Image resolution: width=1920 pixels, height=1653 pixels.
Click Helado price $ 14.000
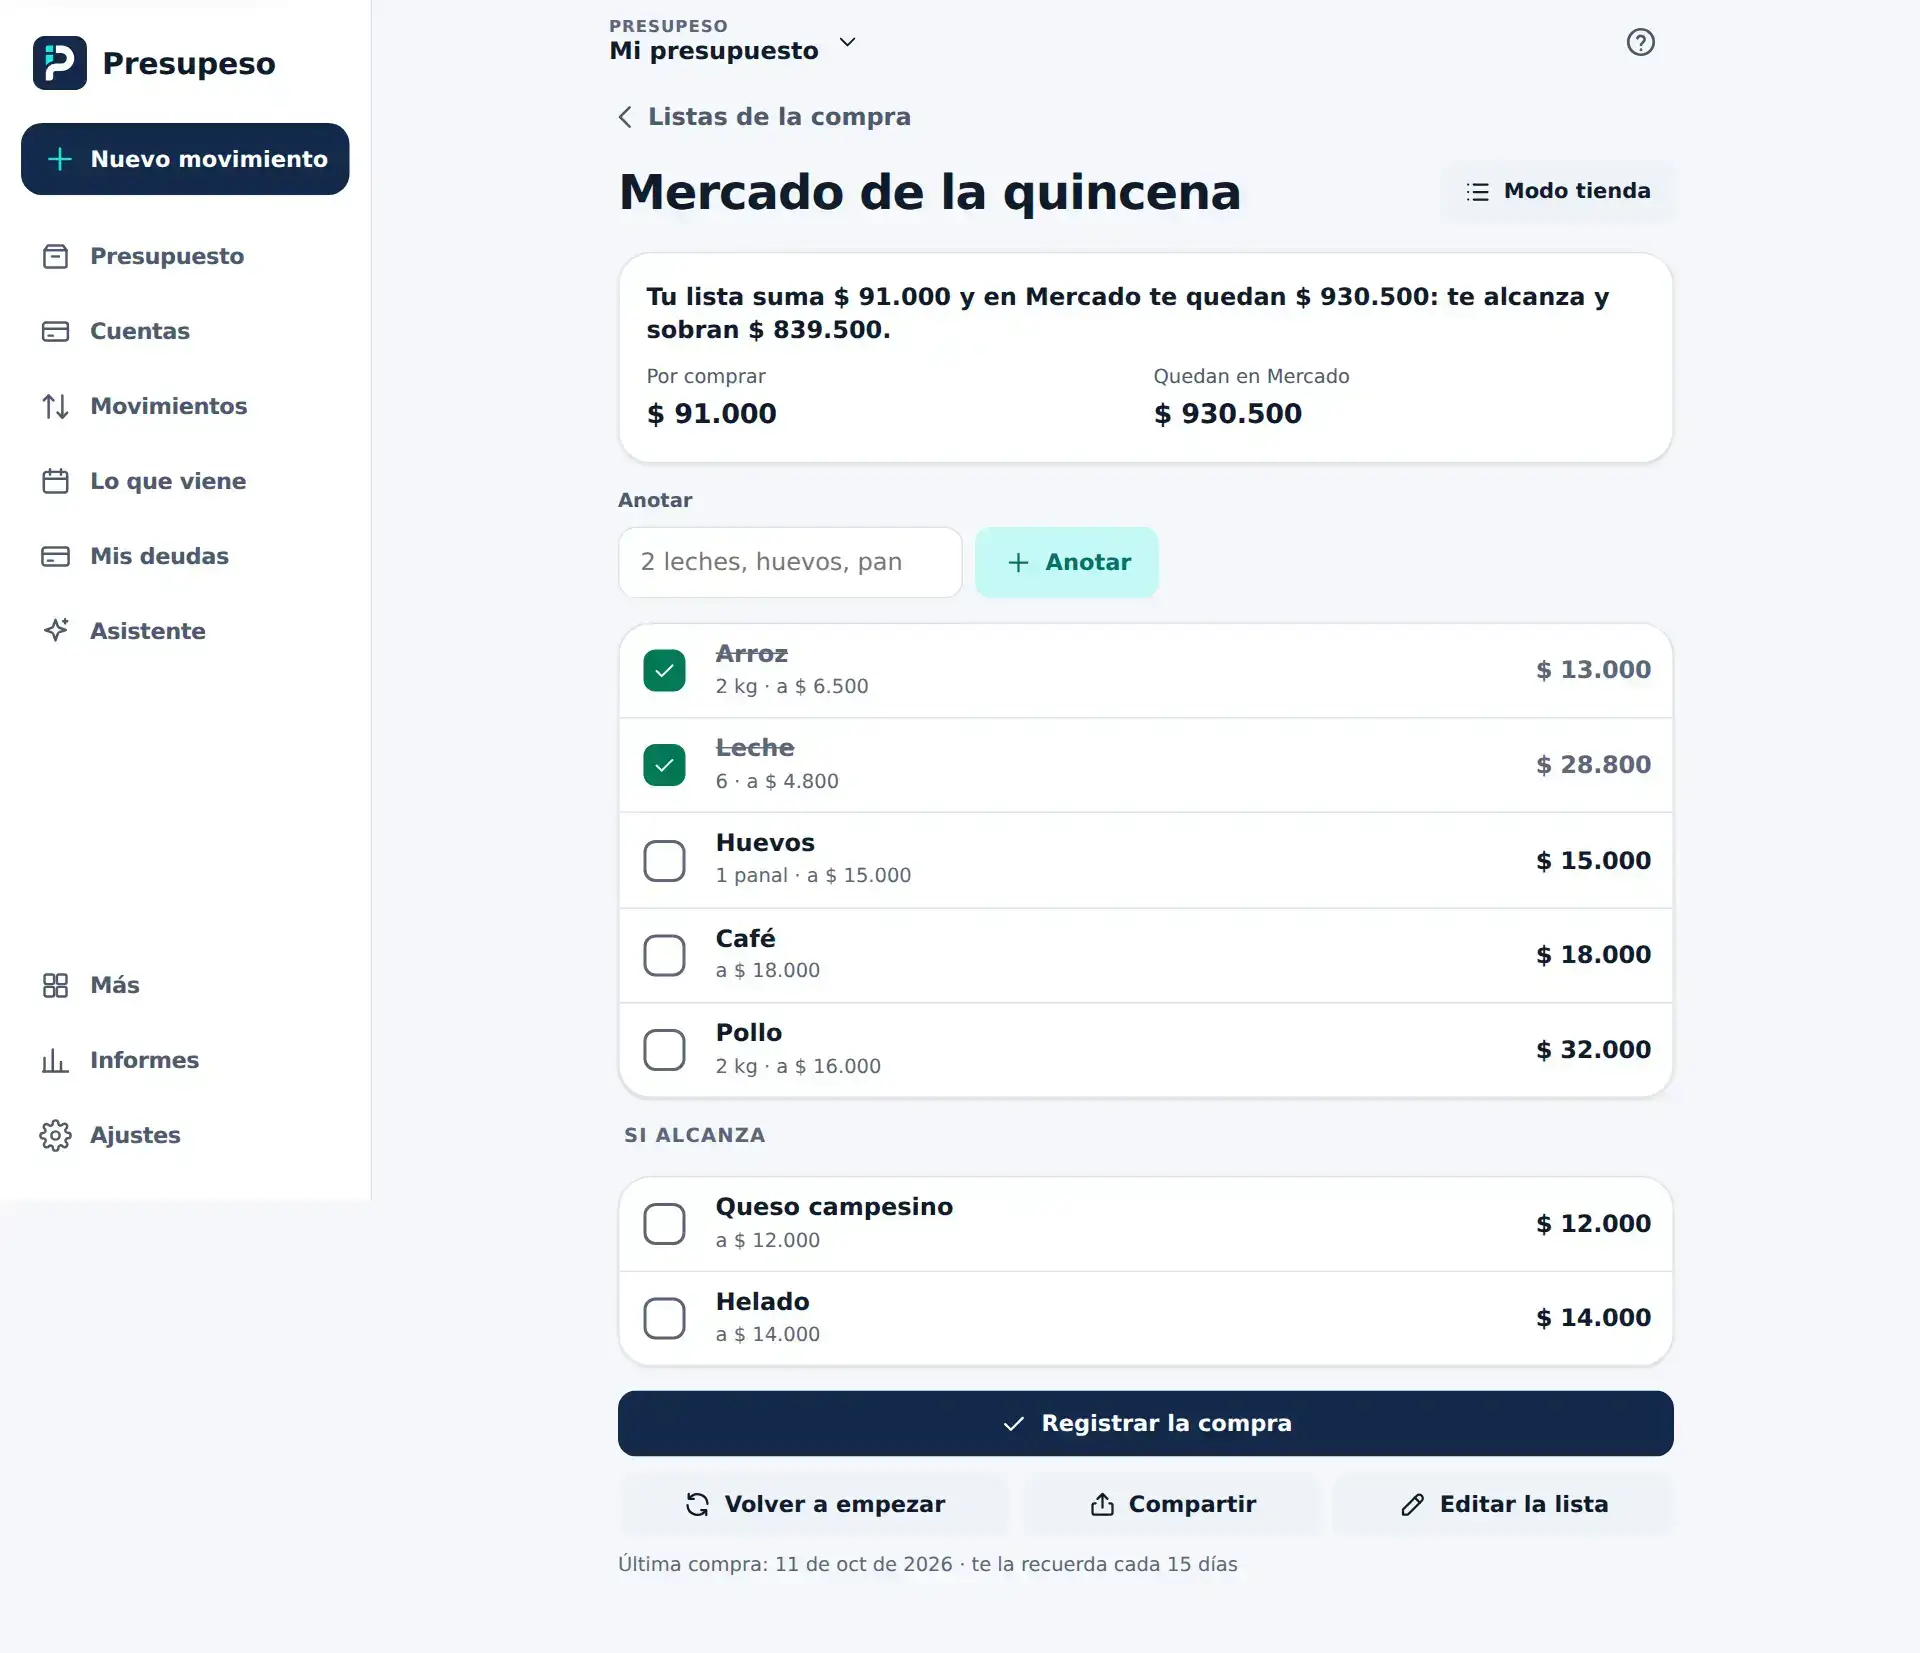1593,1319
